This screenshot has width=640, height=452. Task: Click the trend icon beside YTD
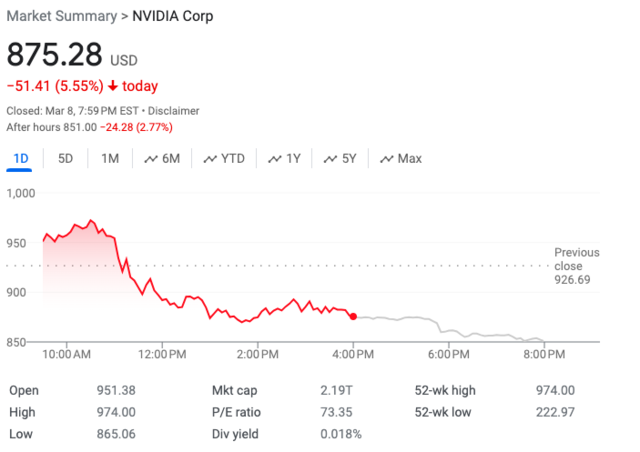click(x=210, y=159)
